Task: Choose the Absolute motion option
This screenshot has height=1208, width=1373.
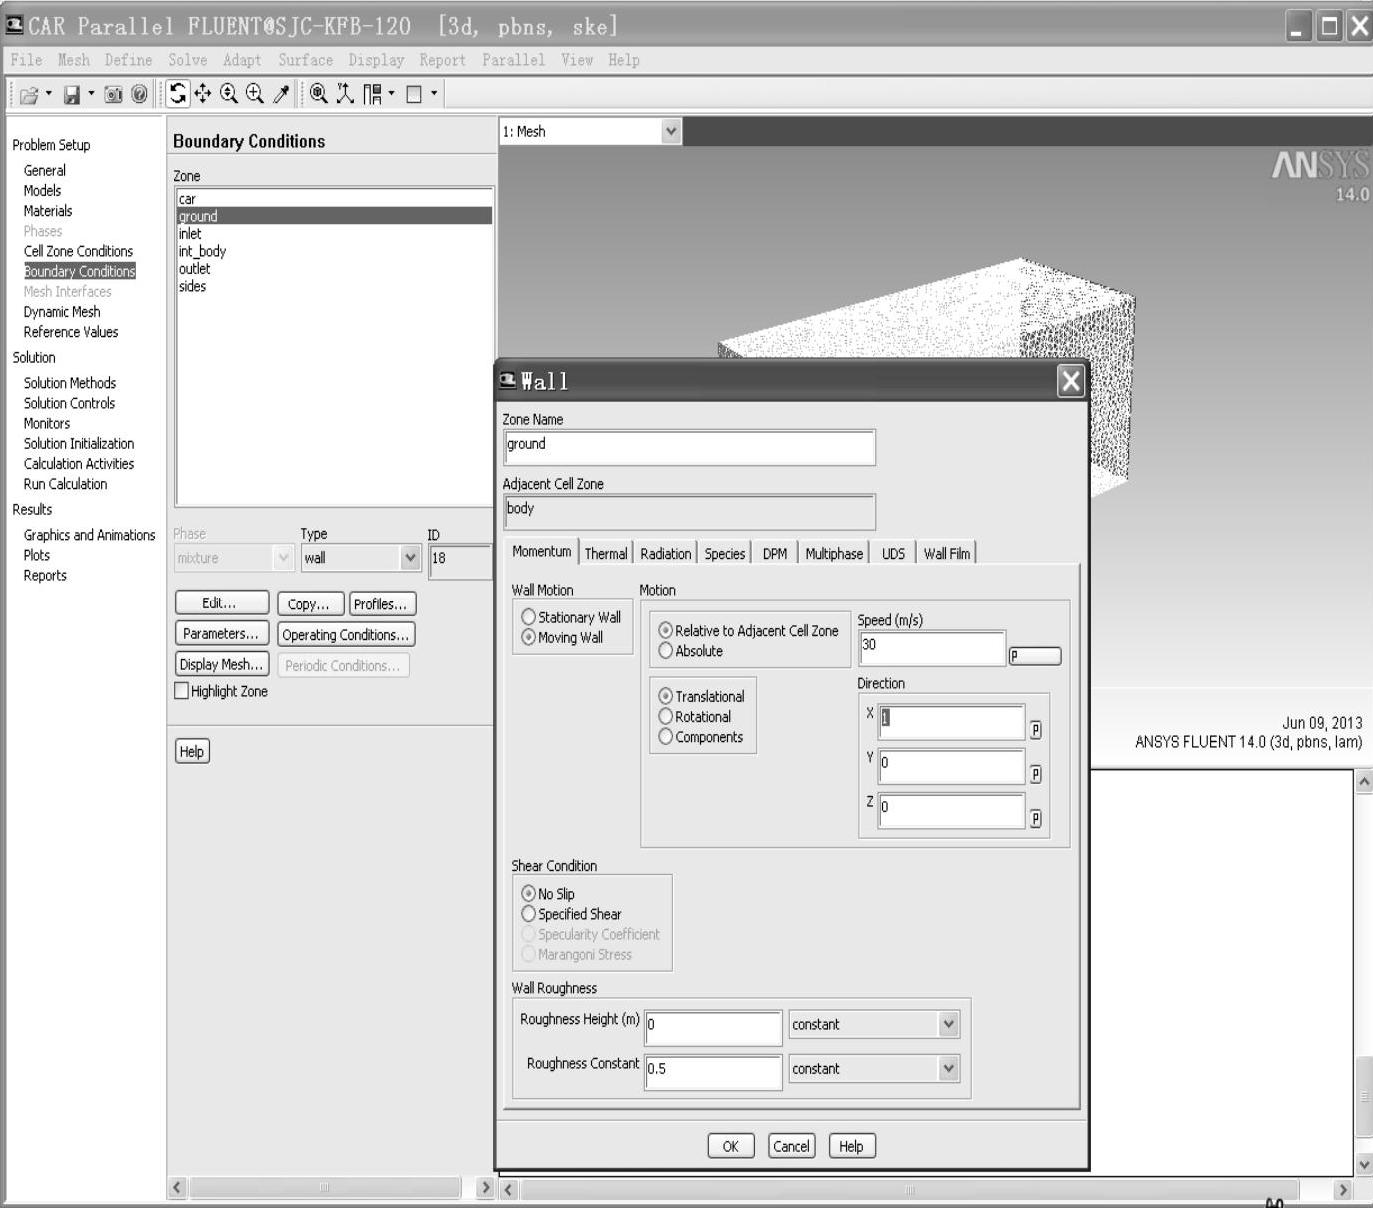Action: click(x=666, y=651)
